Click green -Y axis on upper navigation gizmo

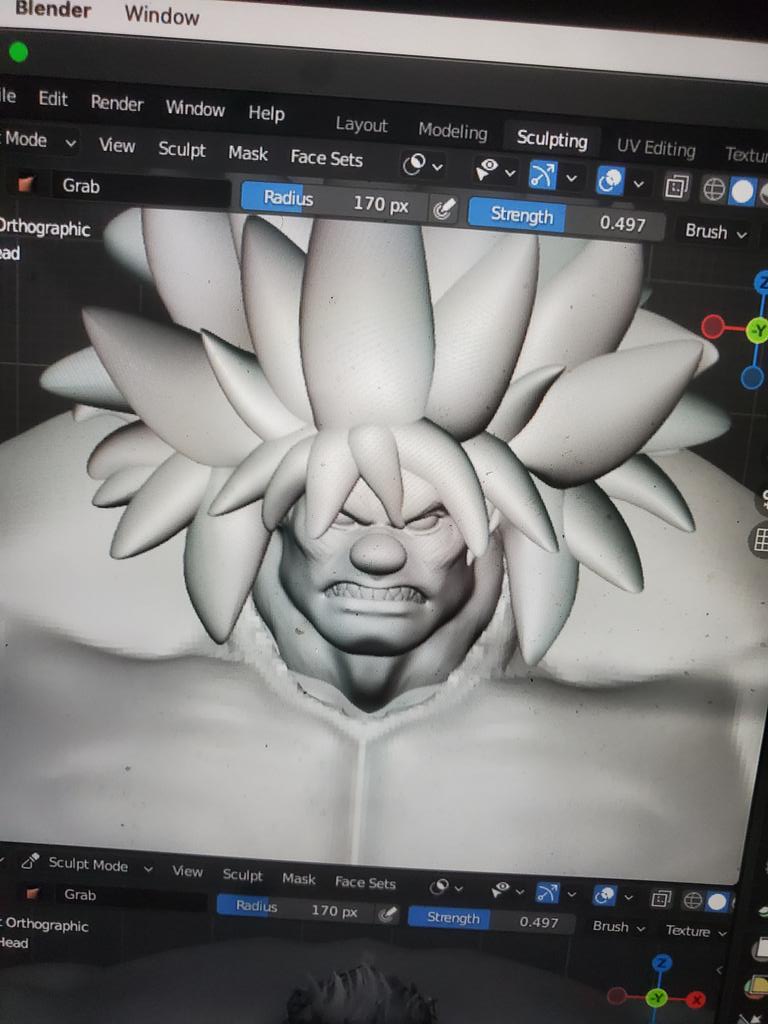tap(757, 330)
